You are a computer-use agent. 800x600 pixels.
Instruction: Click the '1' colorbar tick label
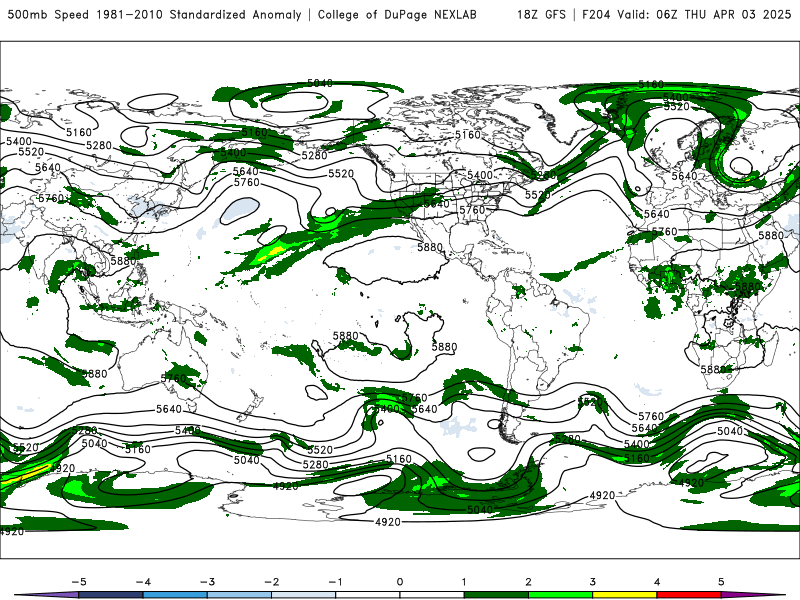[464, 582]
